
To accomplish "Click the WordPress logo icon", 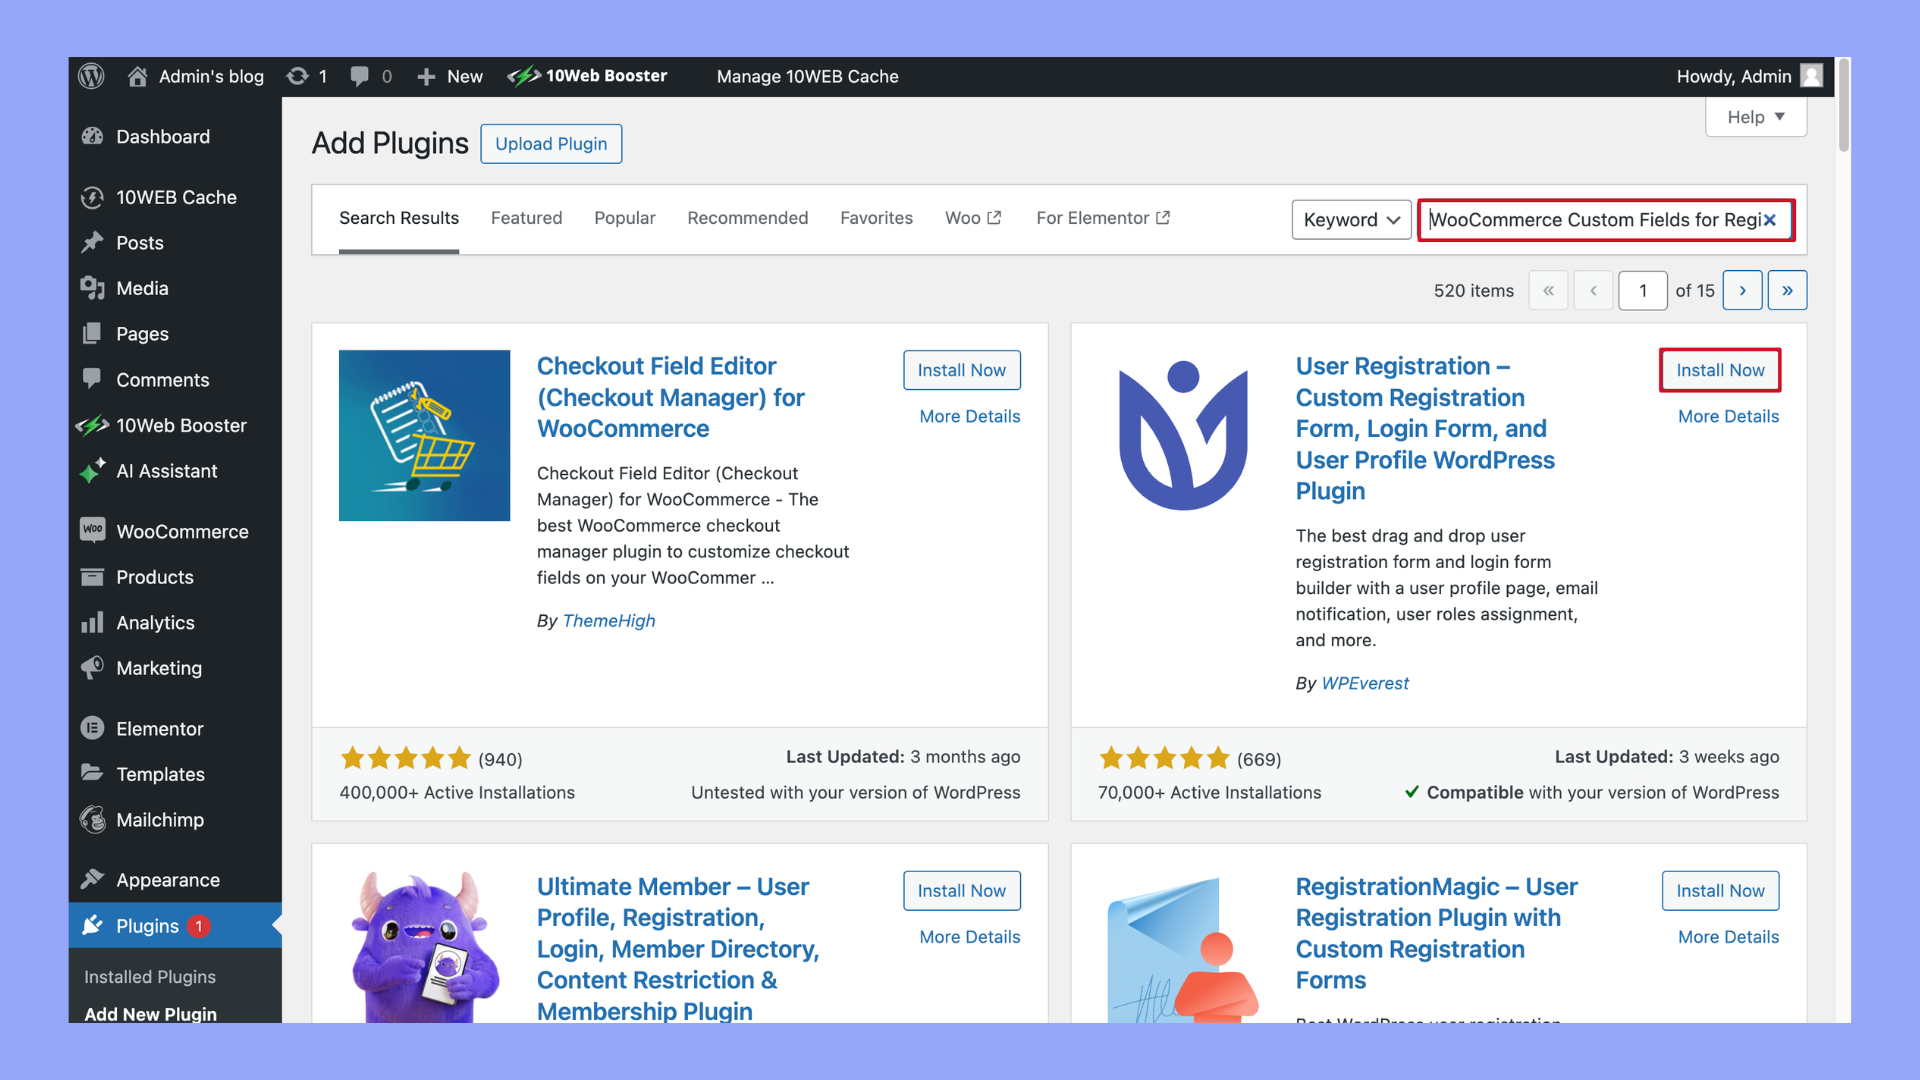I will pyautogui.click(x=91, y=76).
